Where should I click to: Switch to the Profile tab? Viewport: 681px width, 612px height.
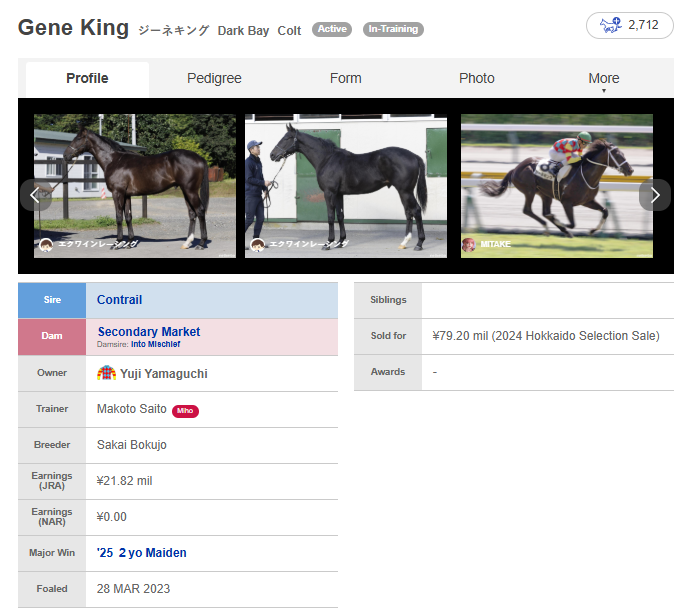pos(87,78)
